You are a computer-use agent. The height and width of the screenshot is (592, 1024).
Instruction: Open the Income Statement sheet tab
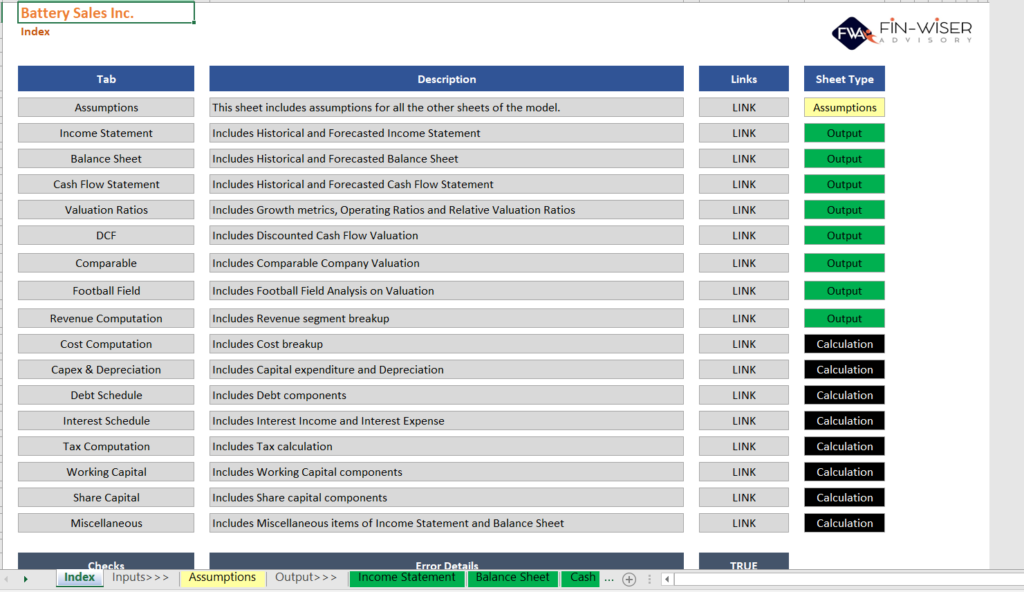click(x=407, y=578)
